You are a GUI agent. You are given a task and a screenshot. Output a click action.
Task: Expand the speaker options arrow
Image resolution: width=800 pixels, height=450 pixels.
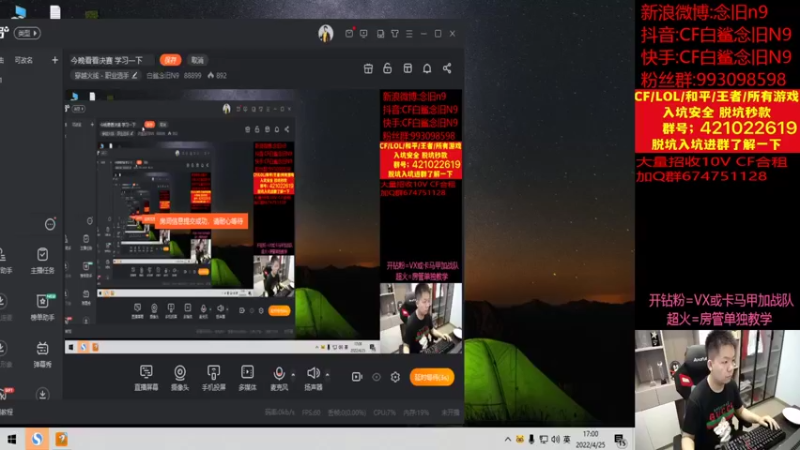pos(327,374)
